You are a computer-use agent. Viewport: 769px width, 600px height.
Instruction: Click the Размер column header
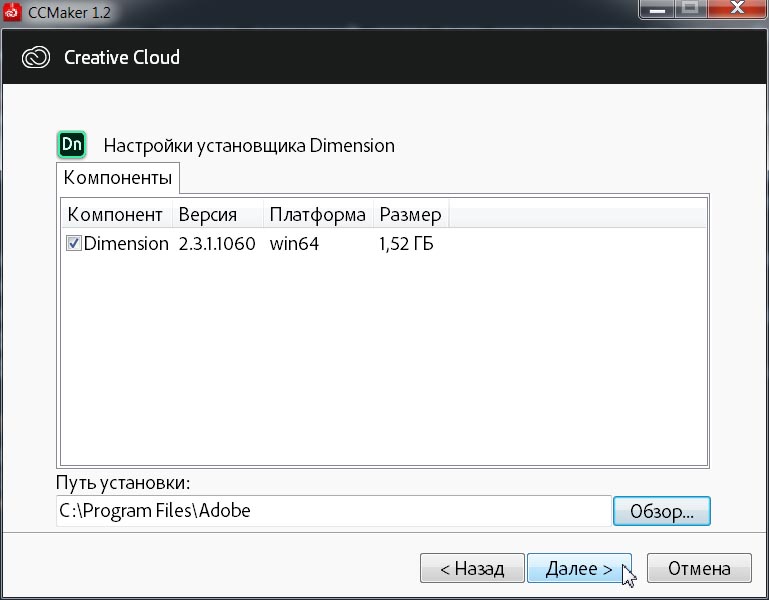pyautogui.click(x=411, y=215)
